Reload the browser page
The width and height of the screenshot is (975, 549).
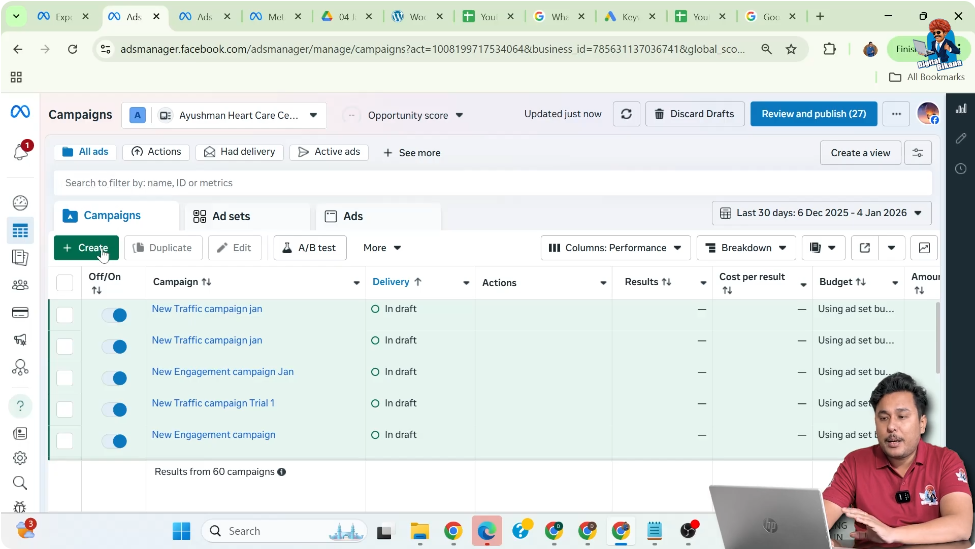73,49
